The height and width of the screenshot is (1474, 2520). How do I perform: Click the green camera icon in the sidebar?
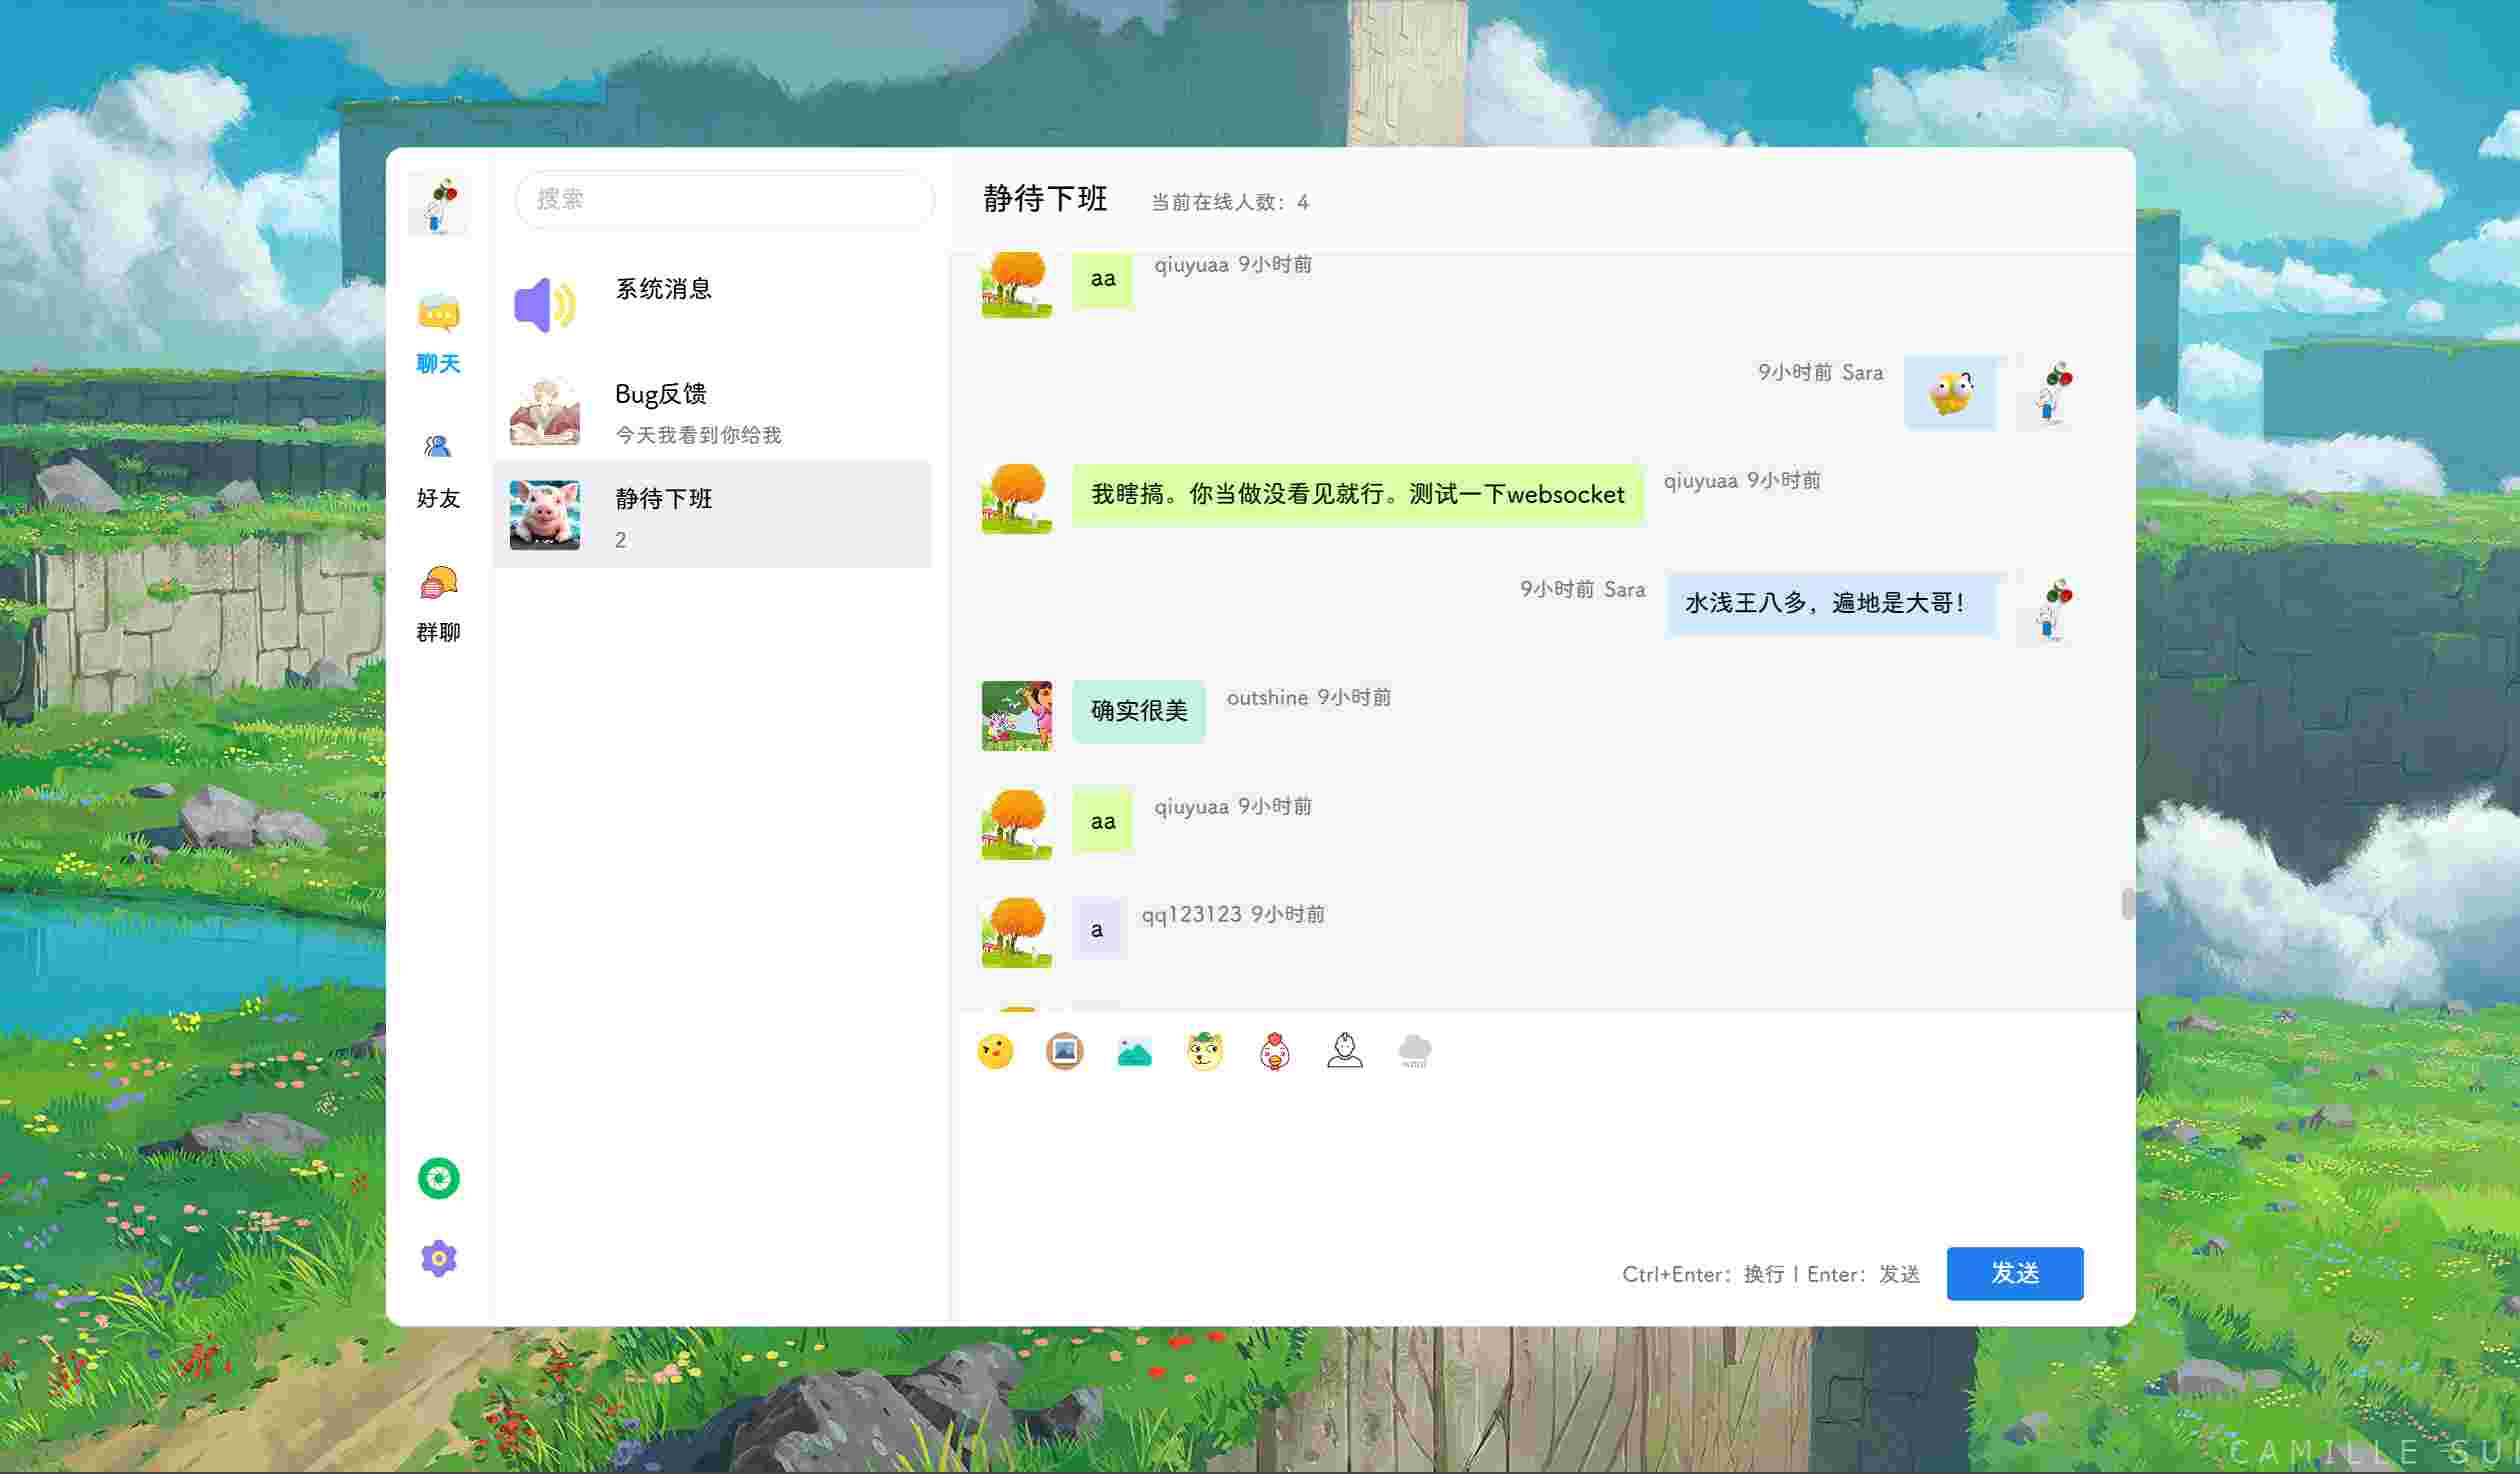pos(439,1179)
